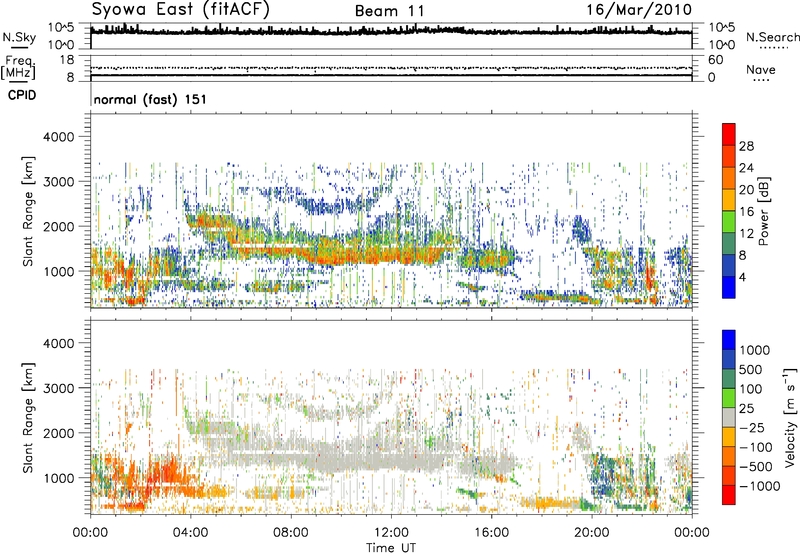The width and height of the screenshot is (800, 554).
Task: Click the "4000" range tick of power panel
Action: pos(61,137)
